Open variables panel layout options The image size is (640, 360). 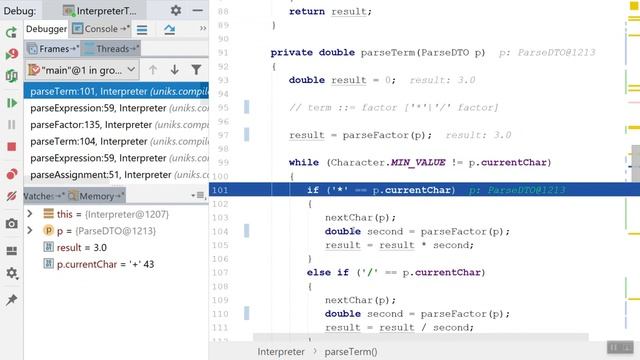(199, 196)
